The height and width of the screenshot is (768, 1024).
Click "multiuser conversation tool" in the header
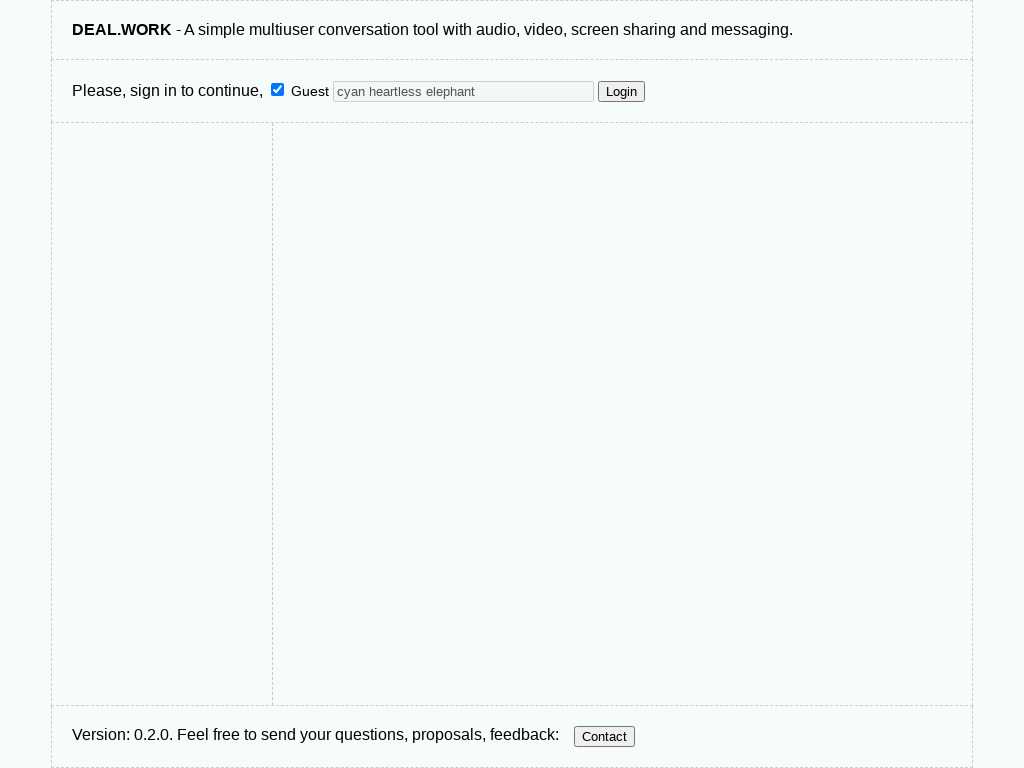click(x=342, y=30)
